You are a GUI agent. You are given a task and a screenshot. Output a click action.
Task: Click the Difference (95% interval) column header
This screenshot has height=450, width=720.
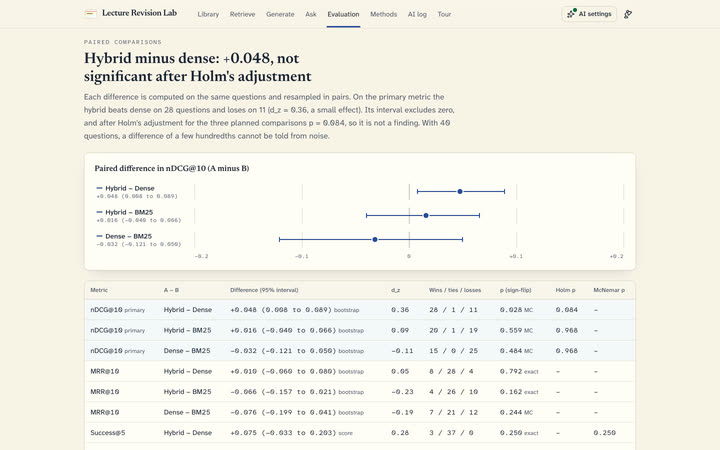[x=264, y=290]
